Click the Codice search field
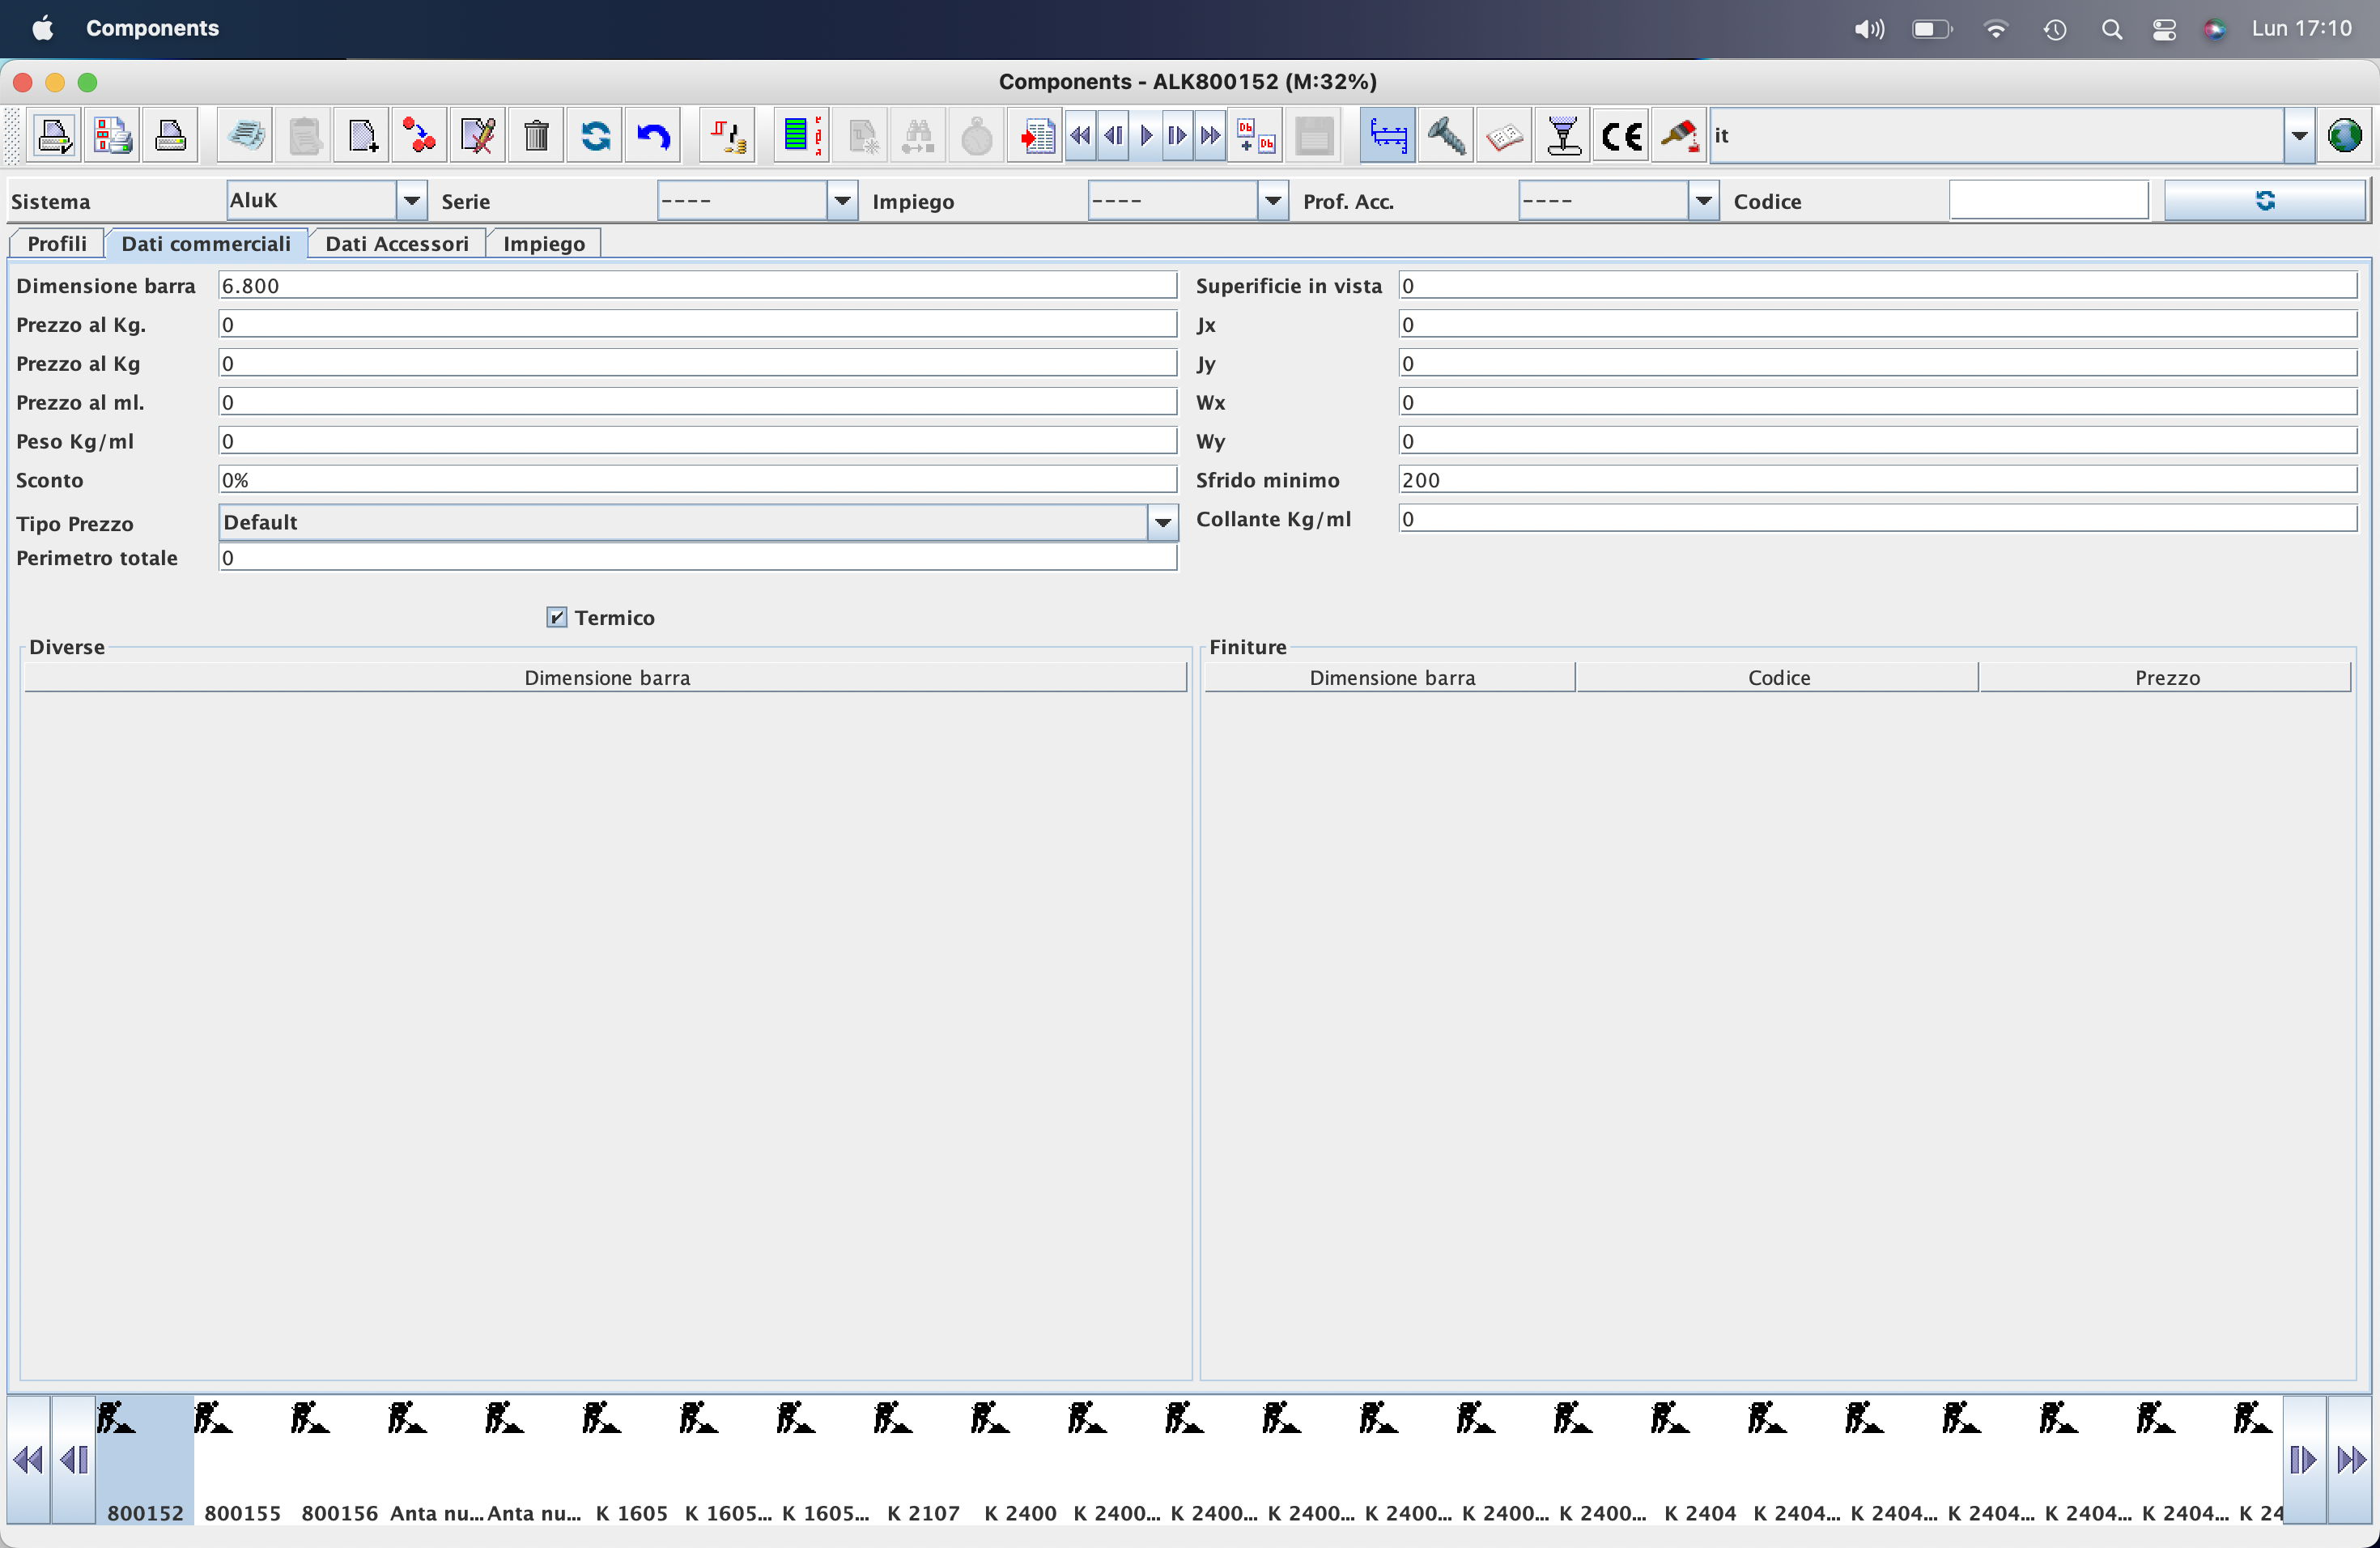The height and width of the screenshot is (1548, 2380). pyautogui.click(x=2048, y=201)
